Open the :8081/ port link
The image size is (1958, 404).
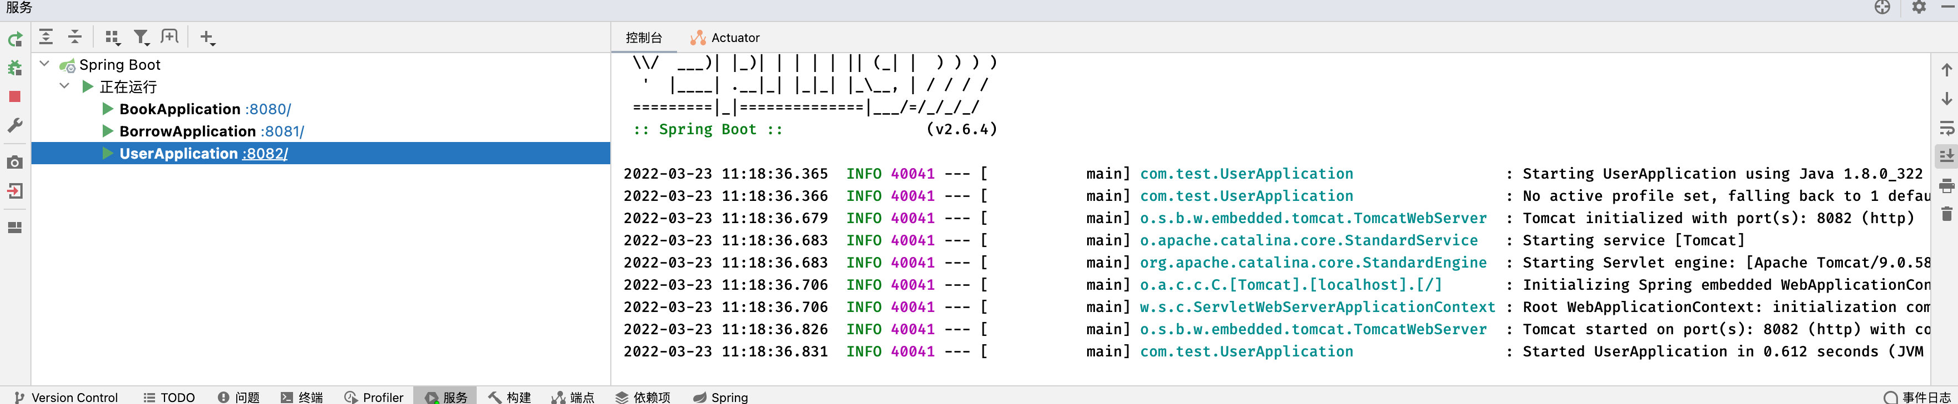[283, 131]
